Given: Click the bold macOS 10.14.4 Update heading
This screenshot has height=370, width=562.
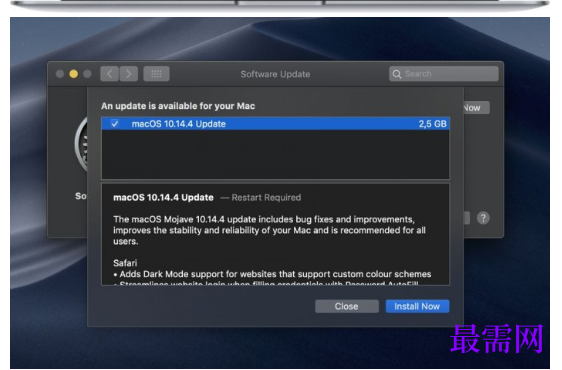Looking at the screenshot, I should click(163, 197).
